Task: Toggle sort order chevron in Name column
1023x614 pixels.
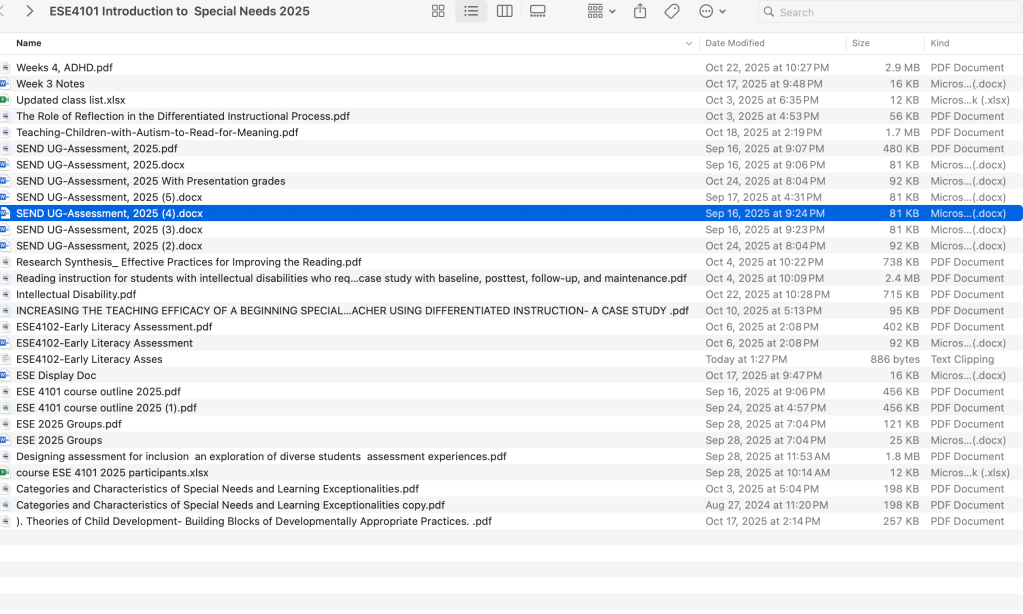Action: click(689, 44)
